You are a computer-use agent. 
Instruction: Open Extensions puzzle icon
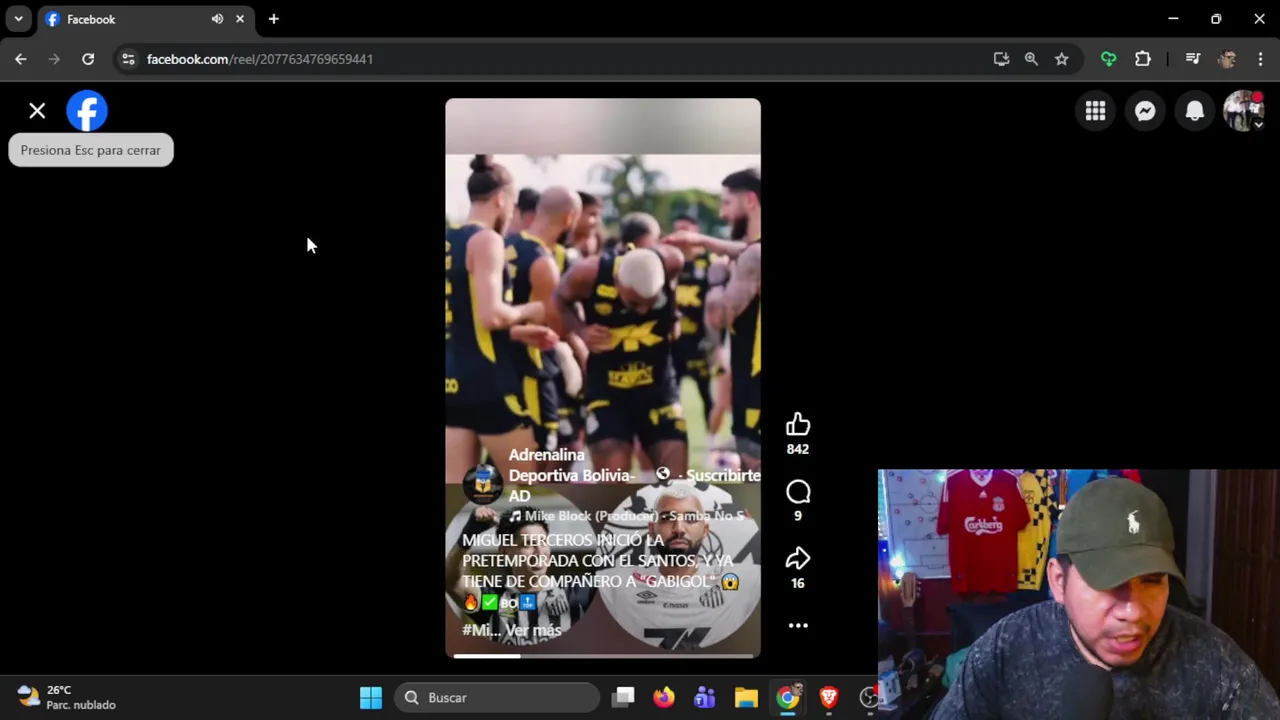coord(1143,59)
